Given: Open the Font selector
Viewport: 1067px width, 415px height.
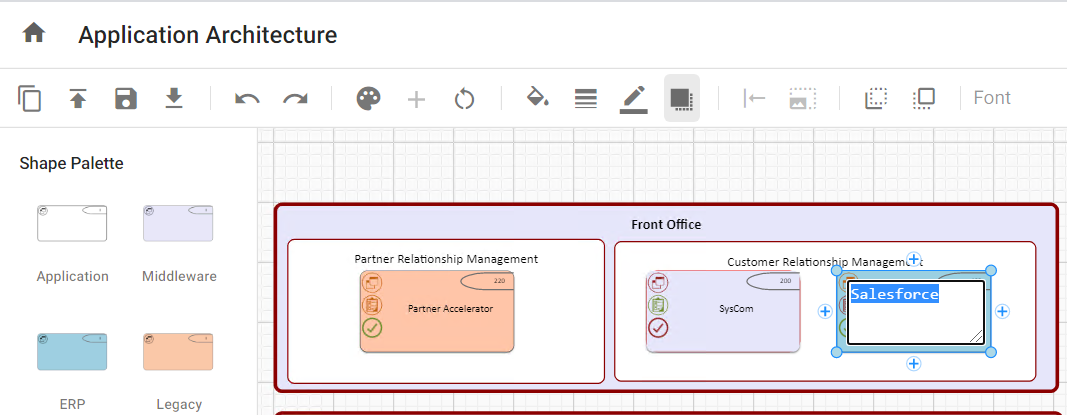Looking at the screenshot, I should click(x=992, y=98).
